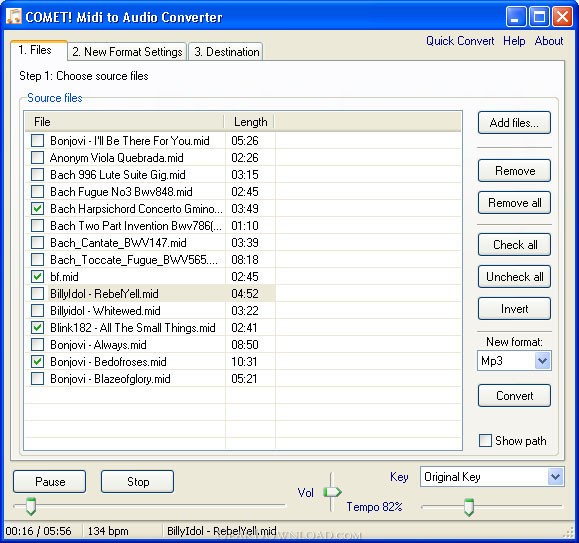Click the COMET! app icon in title bar
Image resolution: width=579 pixels, height=543 pixels.
tap(14, 16)
